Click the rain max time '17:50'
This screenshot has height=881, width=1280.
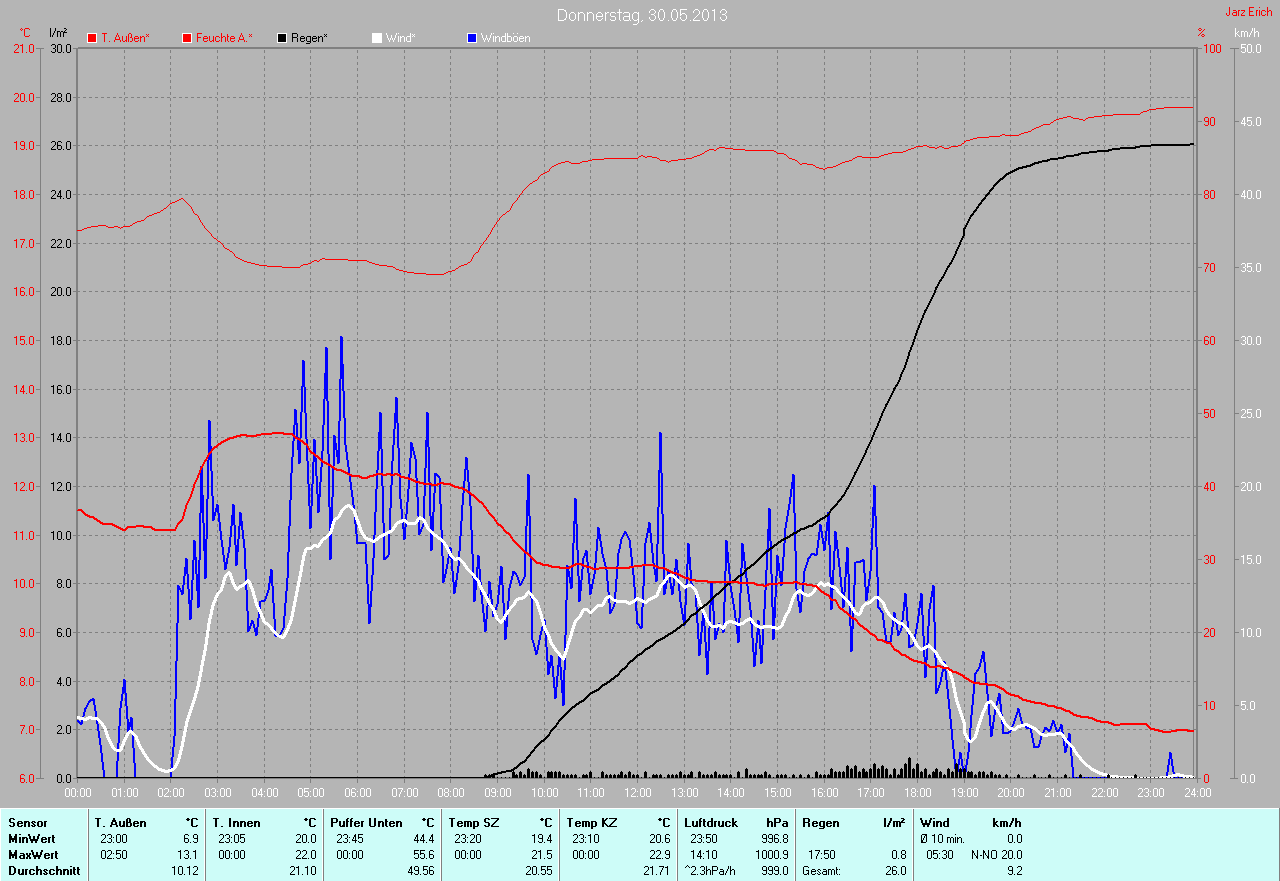823,855
